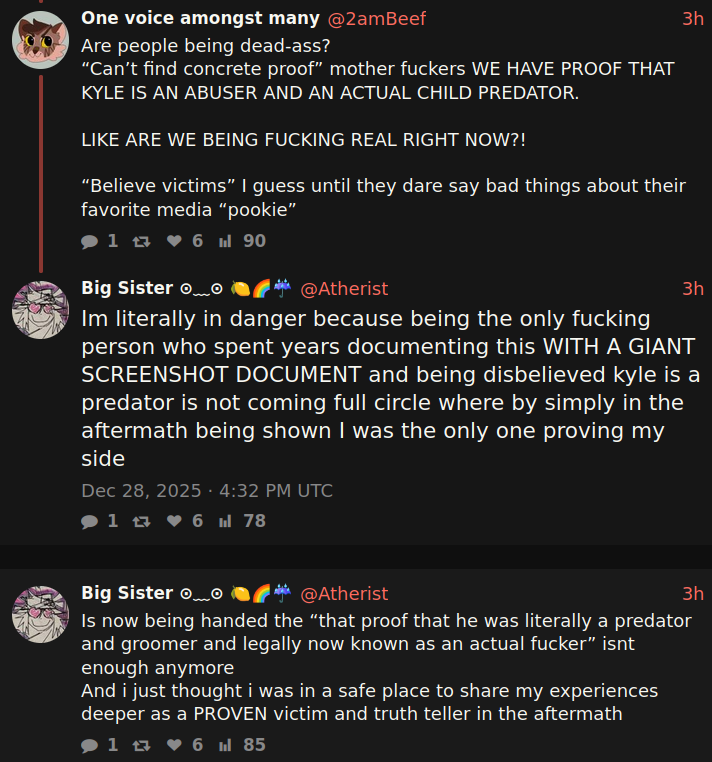This screenshot has width=712, height=762.
Task: Like the Dec 28, 2025 post
Action: click(174, 521)
